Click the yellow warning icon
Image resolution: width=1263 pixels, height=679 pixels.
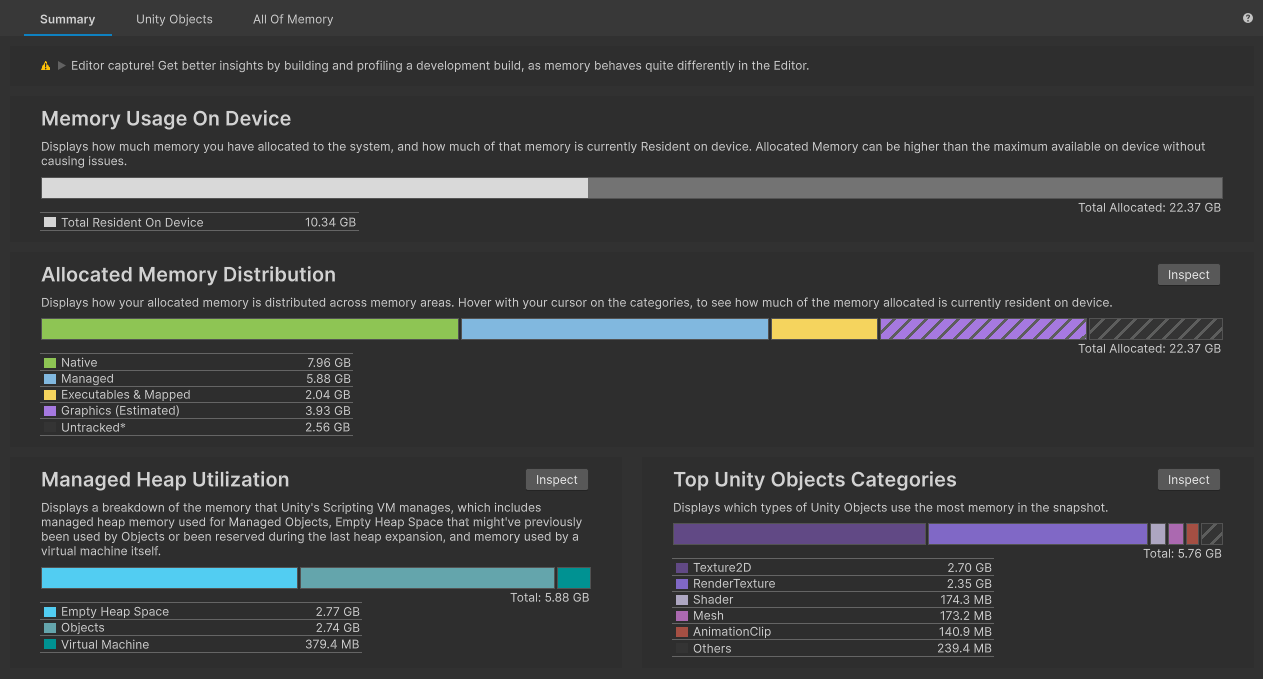click(x=46, y=66)
